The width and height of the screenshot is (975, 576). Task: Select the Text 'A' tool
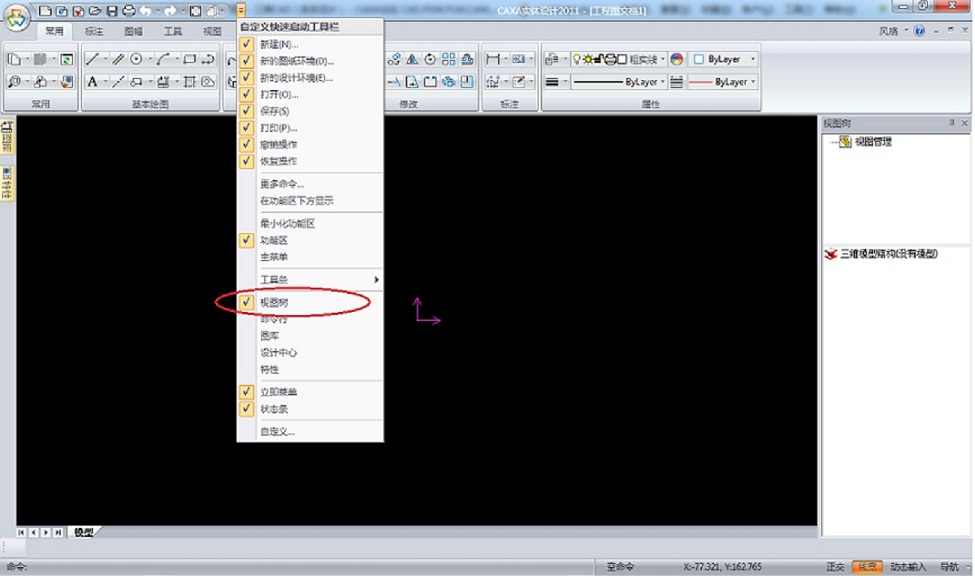click(x=92, y=81)
